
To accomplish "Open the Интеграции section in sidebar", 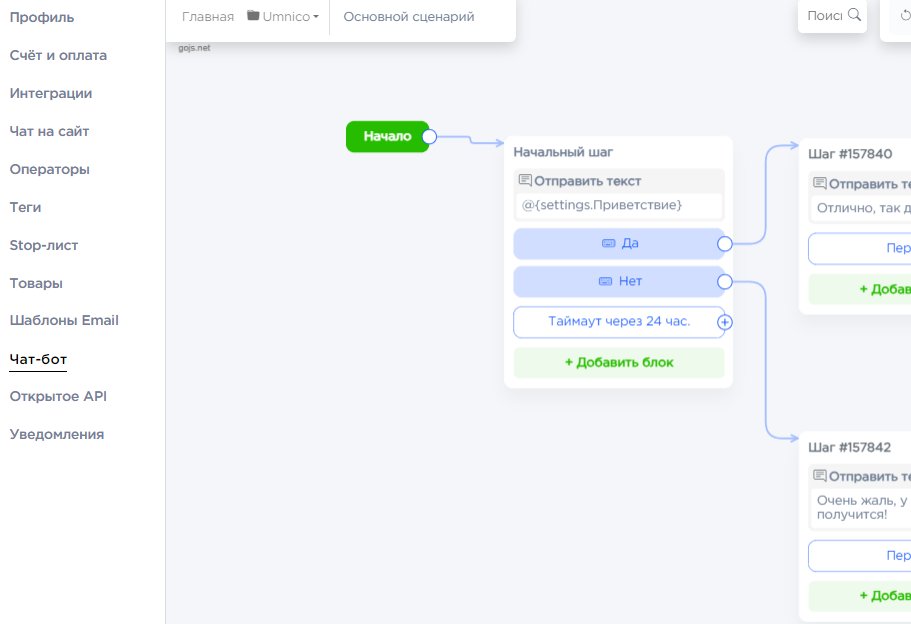I will click(x=51, y=93).
